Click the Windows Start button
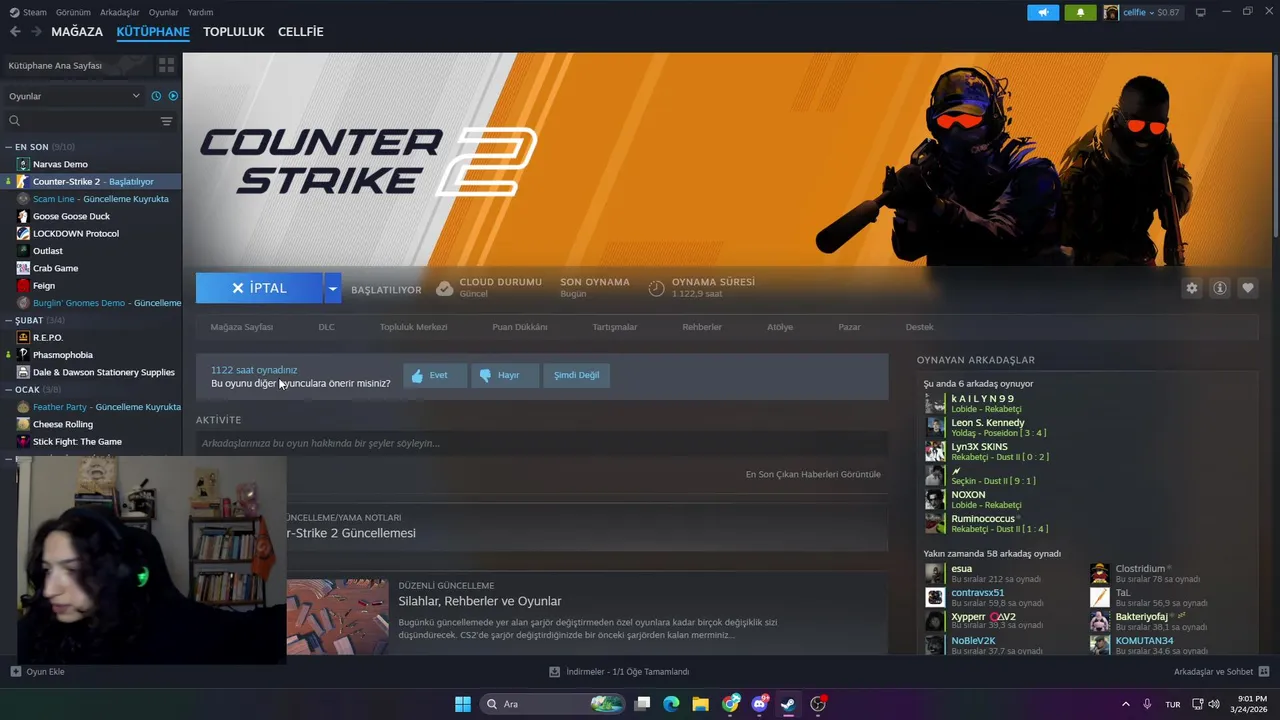The image size is (1280, 720). [463, 704]
